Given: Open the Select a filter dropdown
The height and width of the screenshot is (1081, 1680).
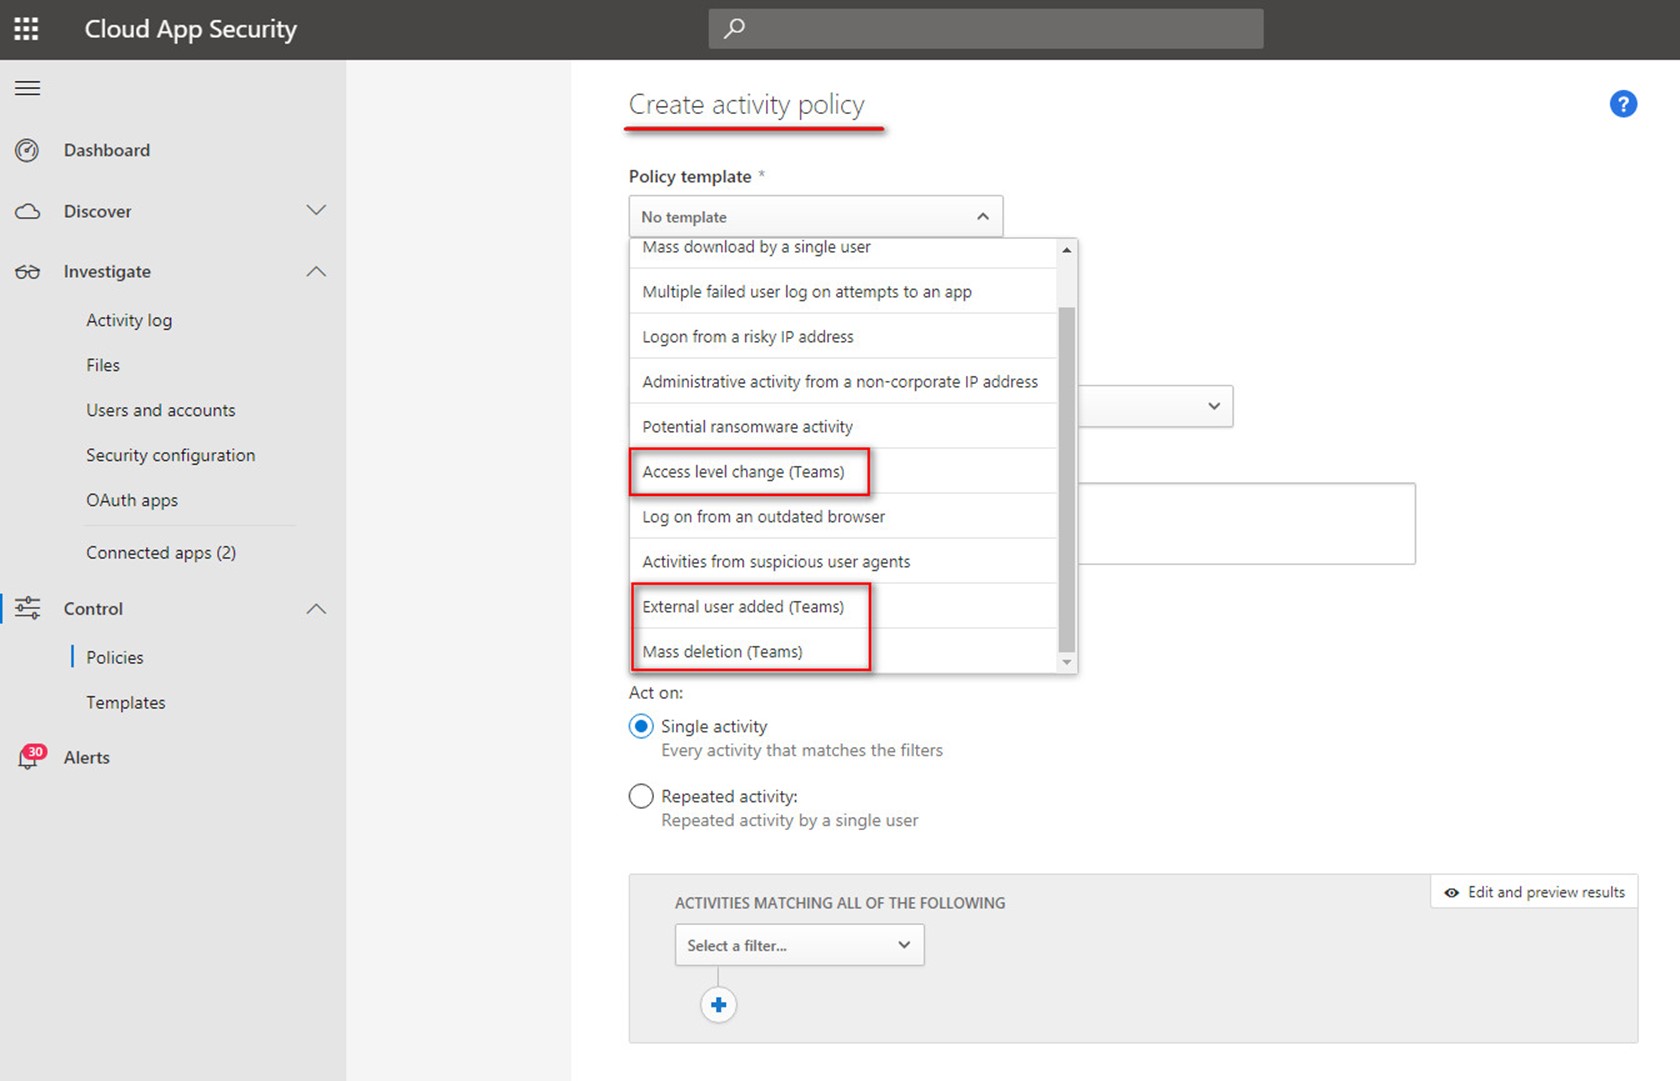Looking at the screenshot, I should pos(799,945).
